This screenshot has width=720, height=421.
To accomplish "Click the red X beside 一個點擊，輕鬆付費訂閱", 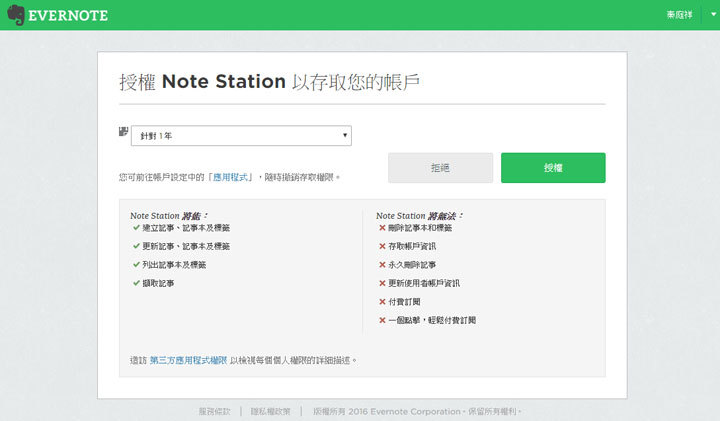I will click(382, 320).
